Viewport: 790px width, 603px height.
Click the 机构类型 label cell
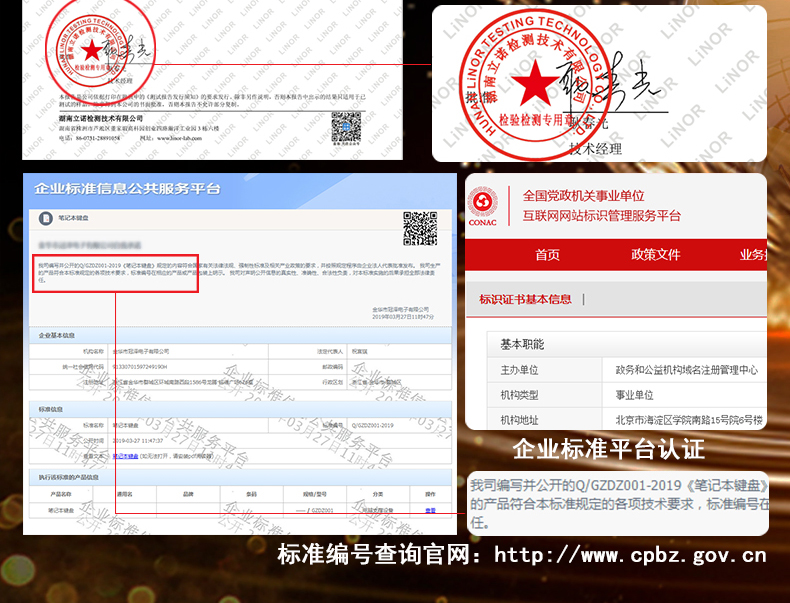(x=545, y=394)
